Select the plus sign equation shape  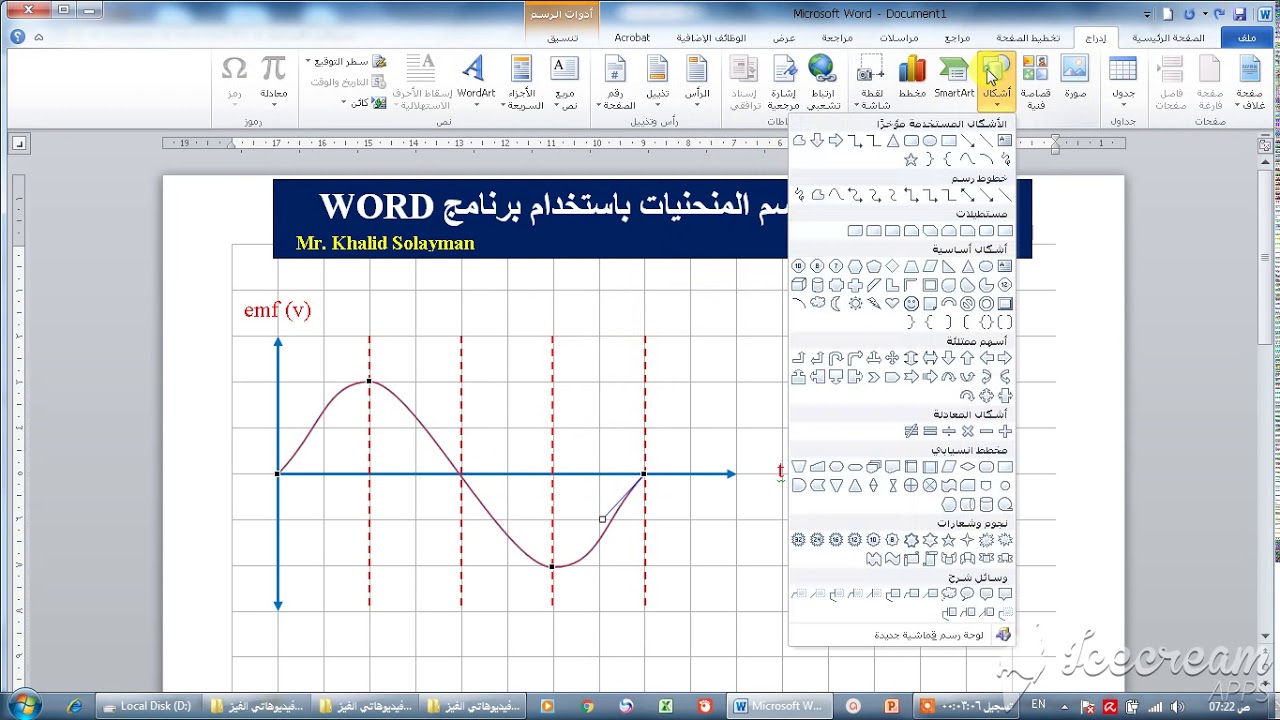1005,431
